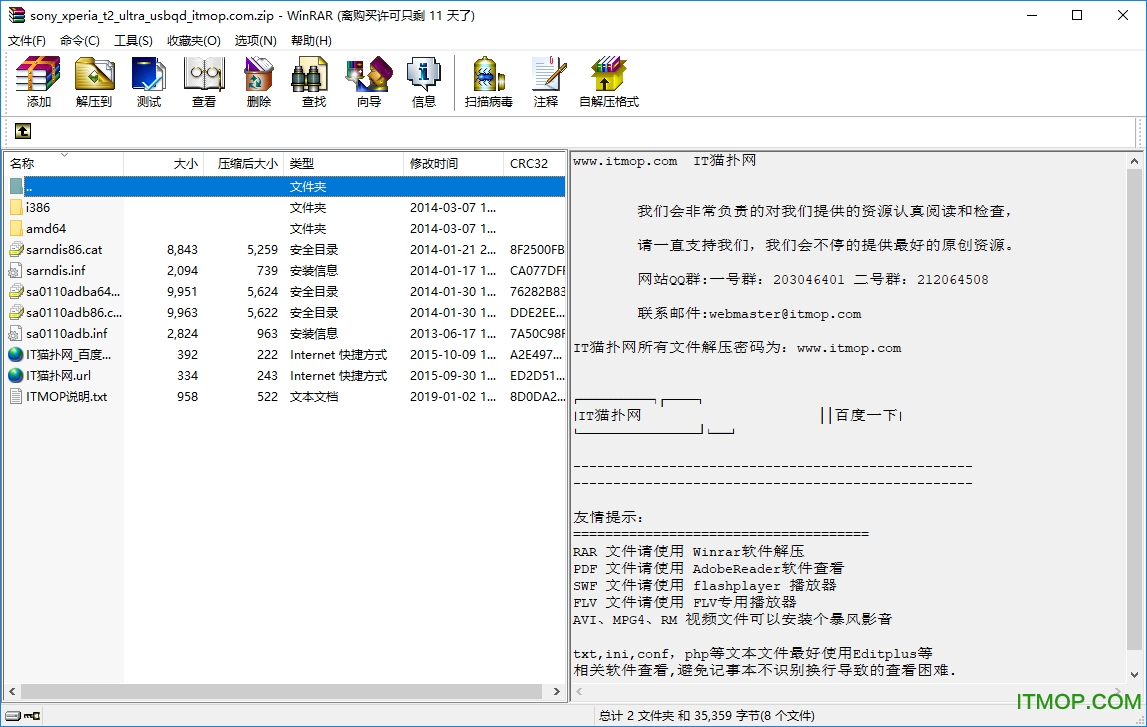Click file list scroll left arrow
This screenshot has width=1147, height=727.
coord(12,691)
